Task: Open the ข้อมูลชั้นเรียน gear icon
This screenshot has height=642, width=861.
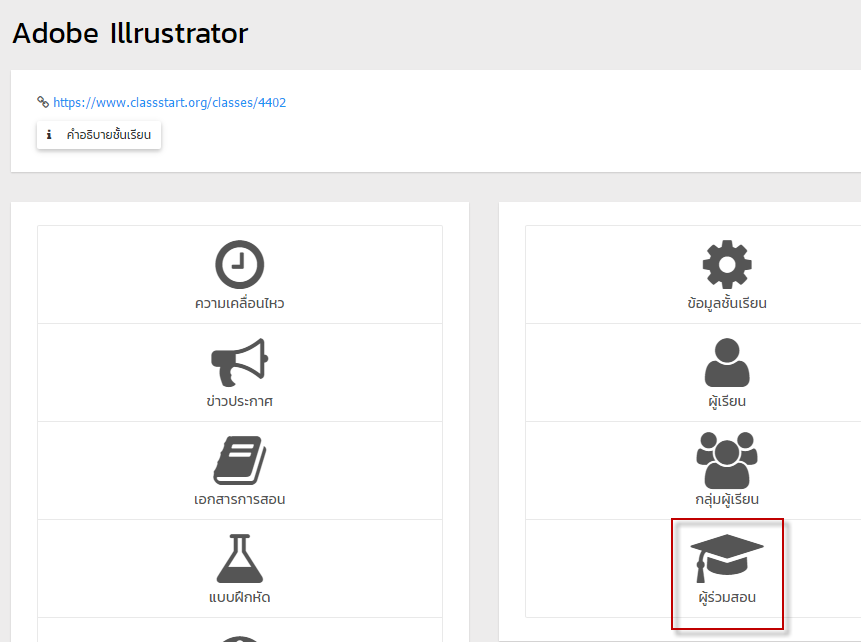Action: tap(727, 264)
